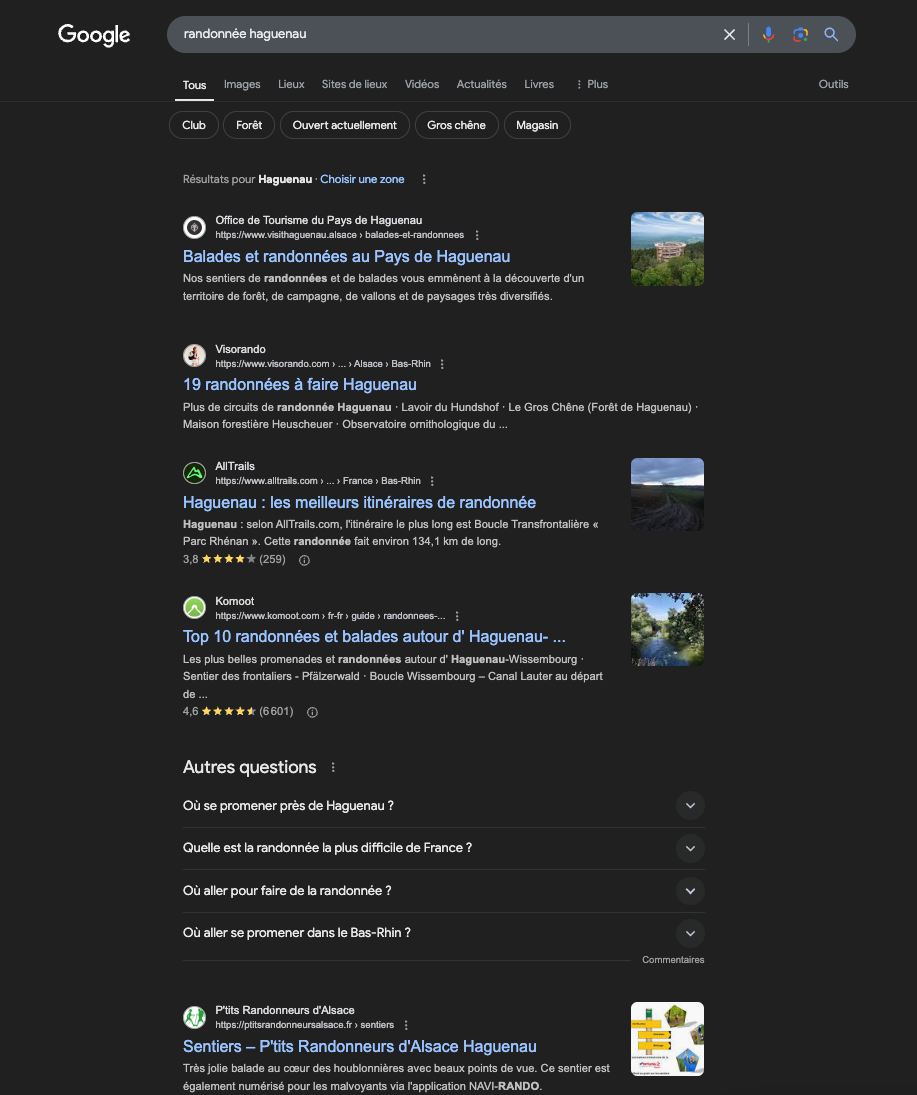This screenshot has width=917, height=1095.
Task: Click the komoot.com breadcrumb URL
Action: click(330, 616)
